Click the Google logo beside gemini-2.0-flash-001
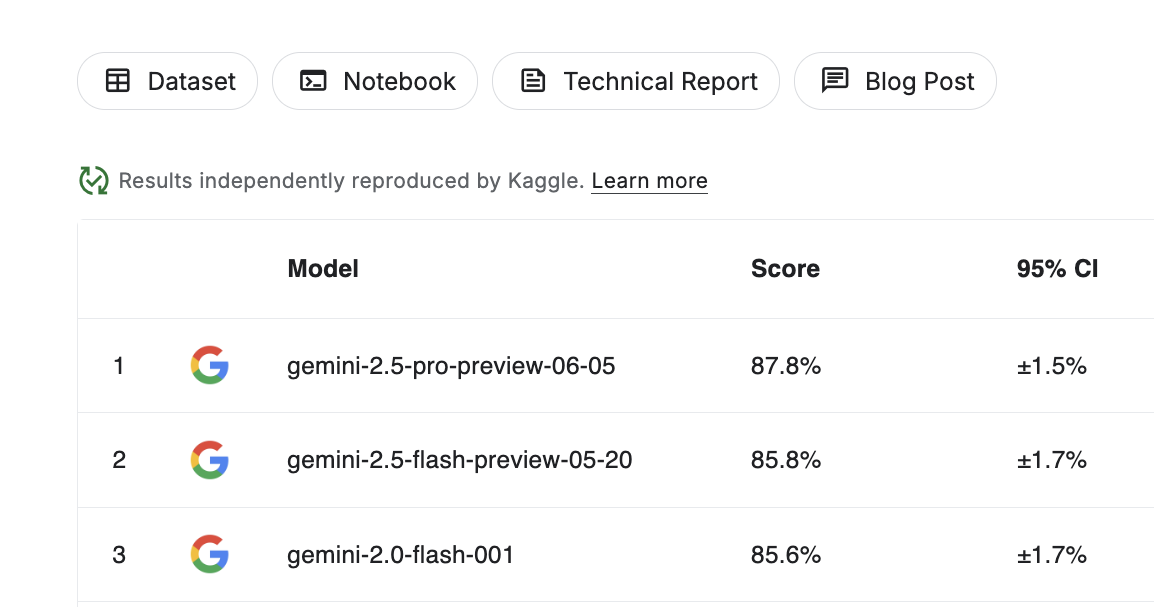This screenshot has width=1154, height=607. [x=209, y=554]
